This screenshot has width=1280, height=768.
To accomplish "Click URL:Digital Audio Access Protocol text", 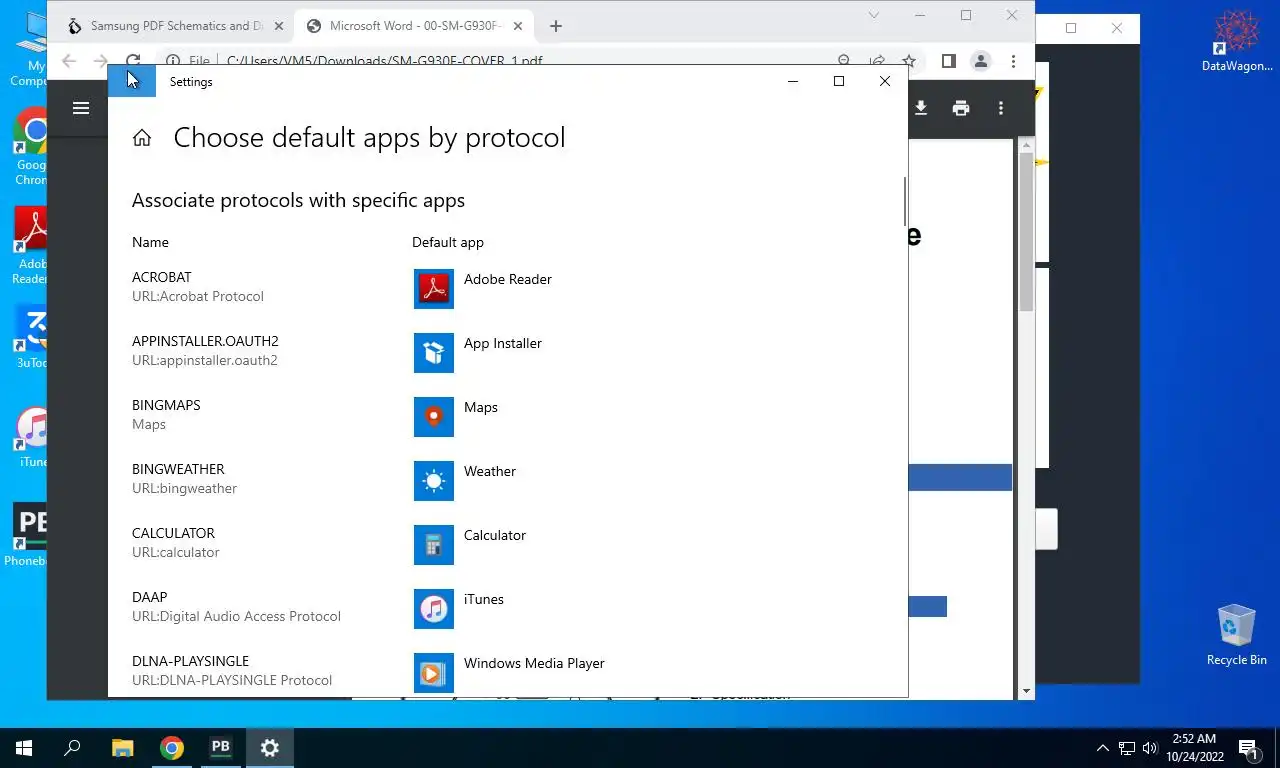I will (x=236, y=616).
